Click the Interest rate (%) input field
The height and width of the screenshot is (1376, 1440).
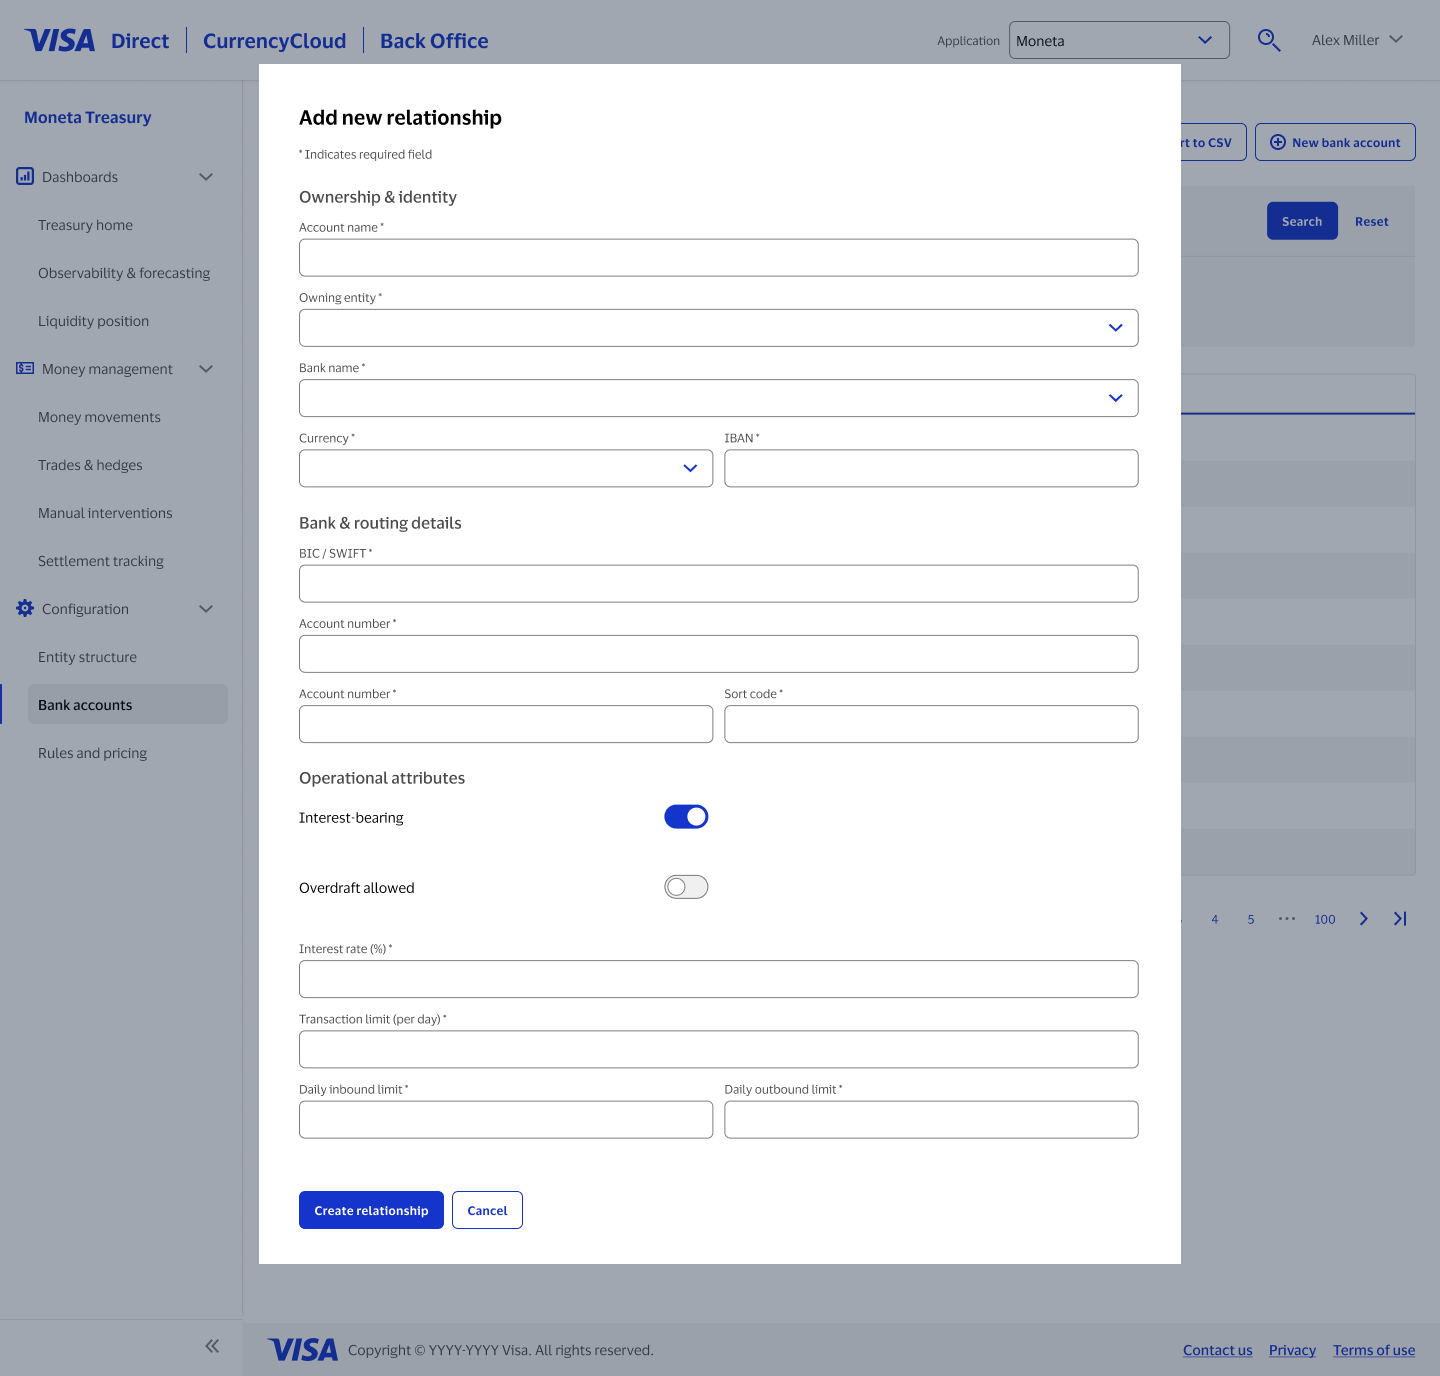click(x=718, y=979)
